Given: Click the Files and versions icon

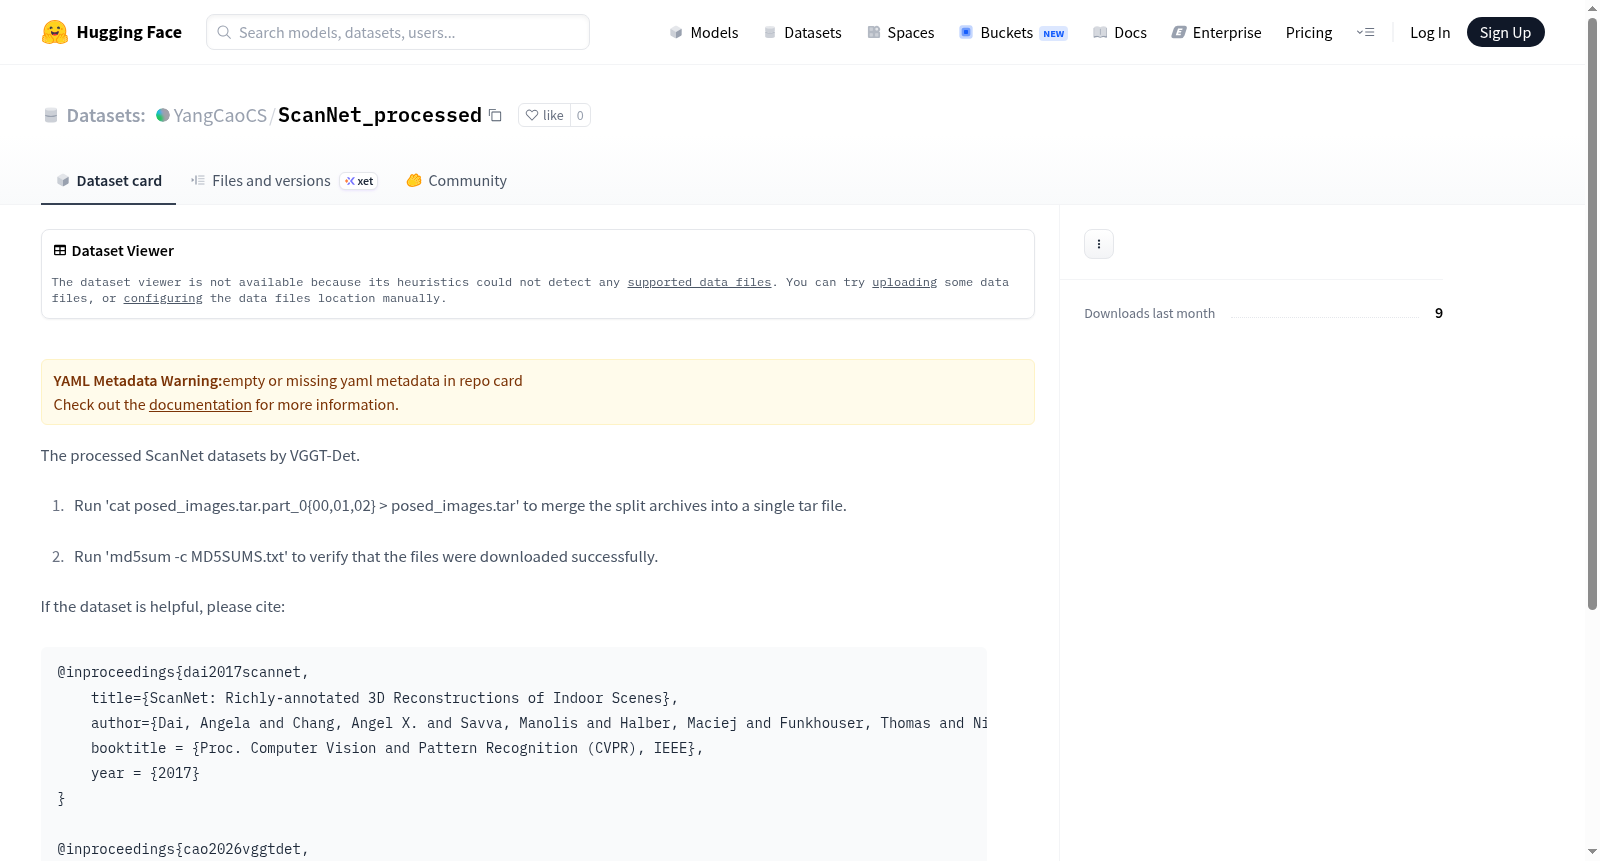Looking at the screenshot, I should pos(198,181).
